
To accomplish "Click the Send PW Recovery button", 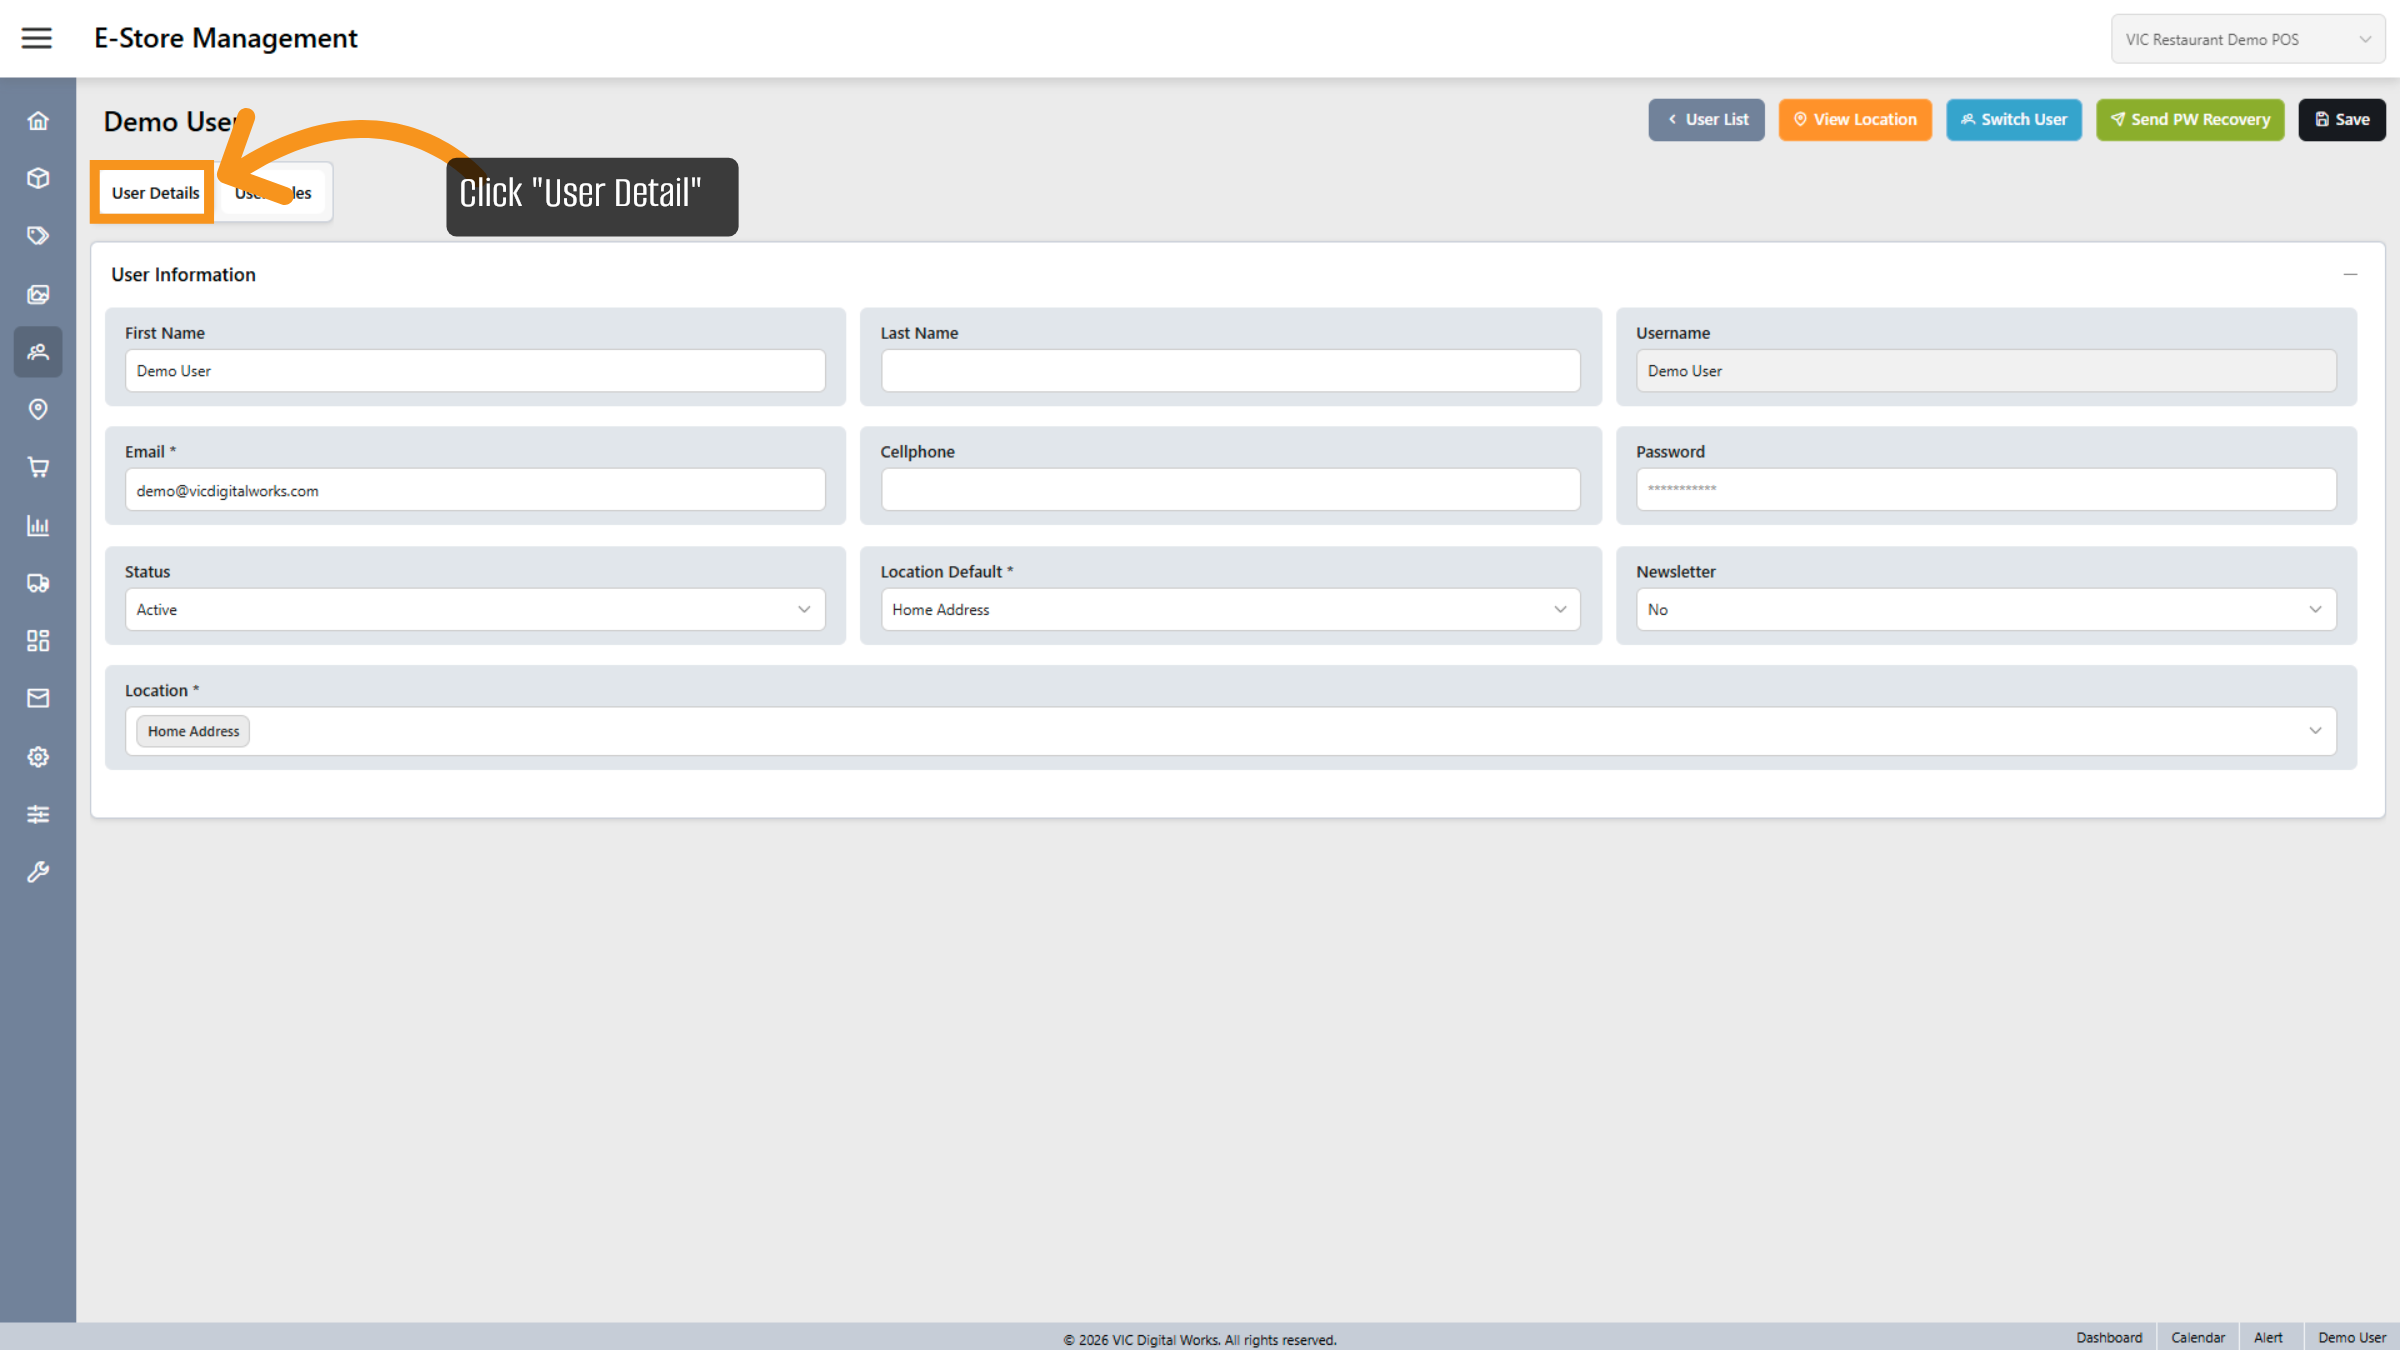I will point(2189,119).
